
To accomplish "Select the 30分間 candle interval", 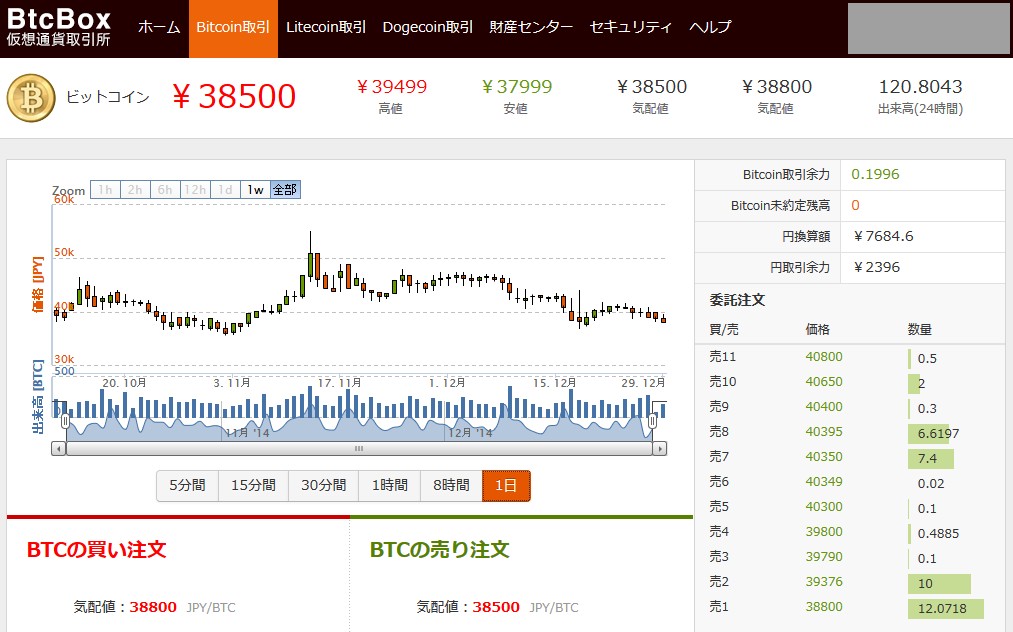I will pos(323,485).
